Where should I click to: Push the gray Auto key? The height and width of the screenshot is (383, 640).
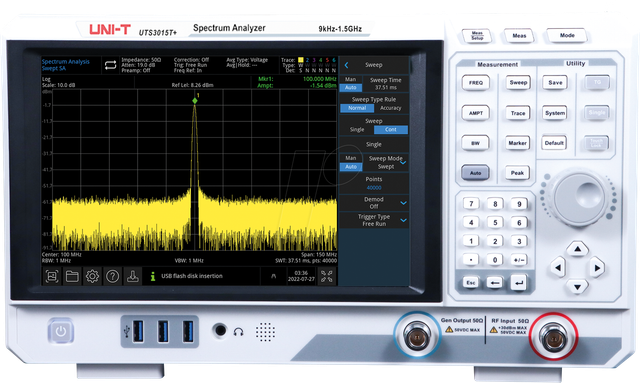point(476,173)
